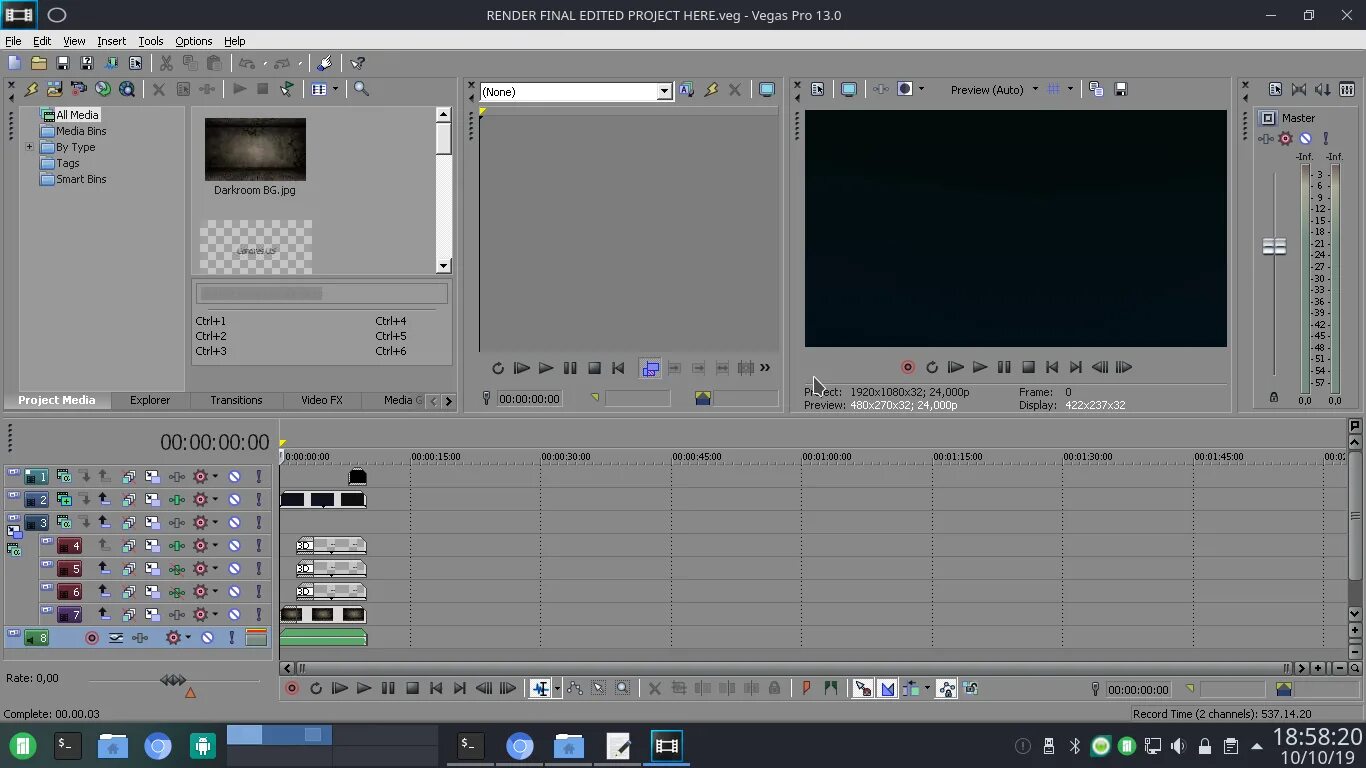1366x768 pixels.
Task: Click the lightning bolt remove unused media icon
Action: [x=31, y=89]
